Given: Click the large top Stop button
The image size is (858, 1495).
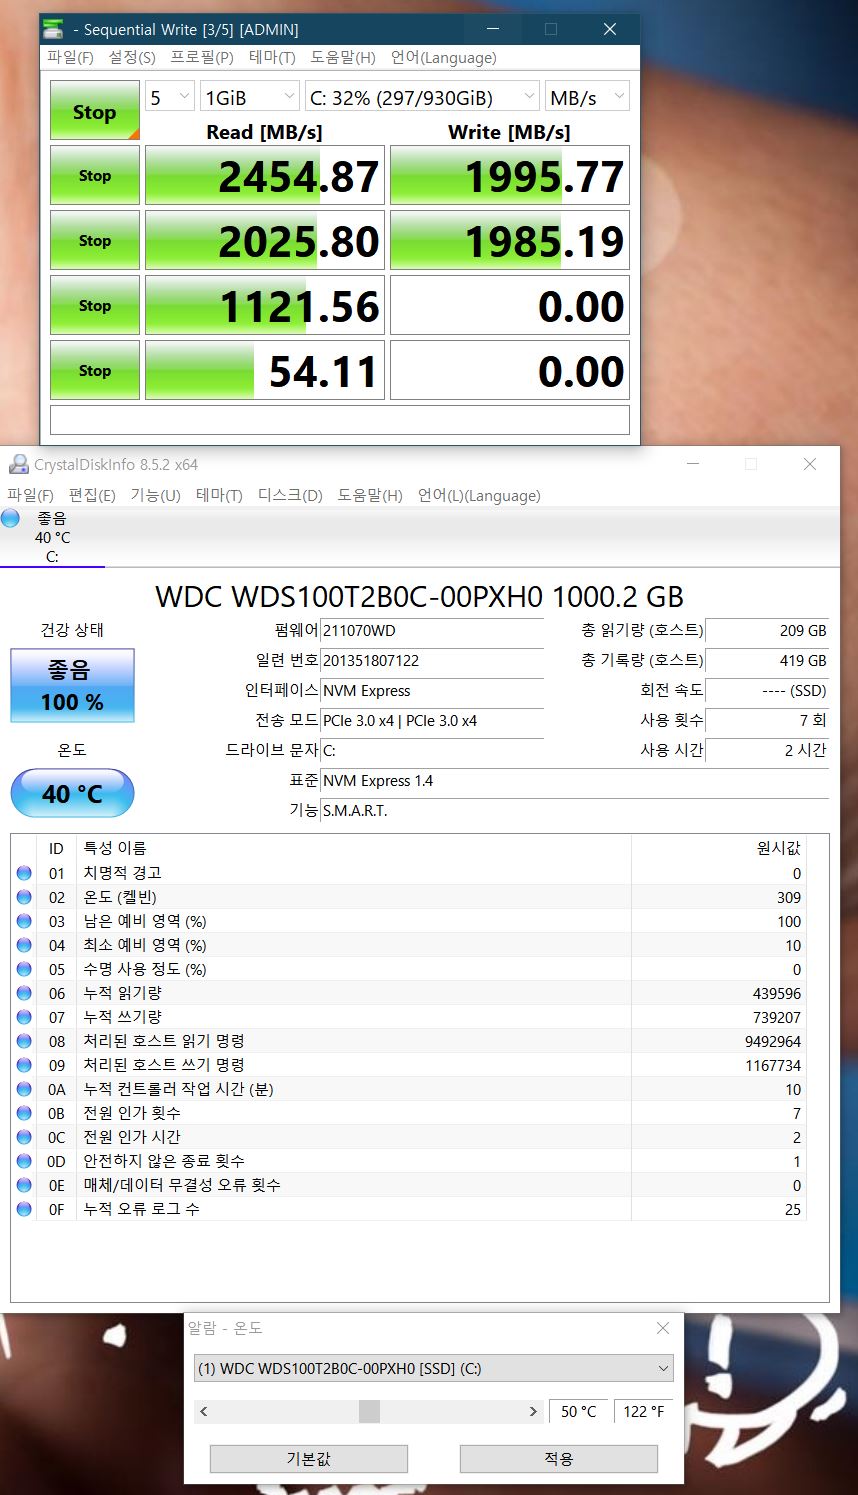Looking at the screenshot, I should [94, 111].
